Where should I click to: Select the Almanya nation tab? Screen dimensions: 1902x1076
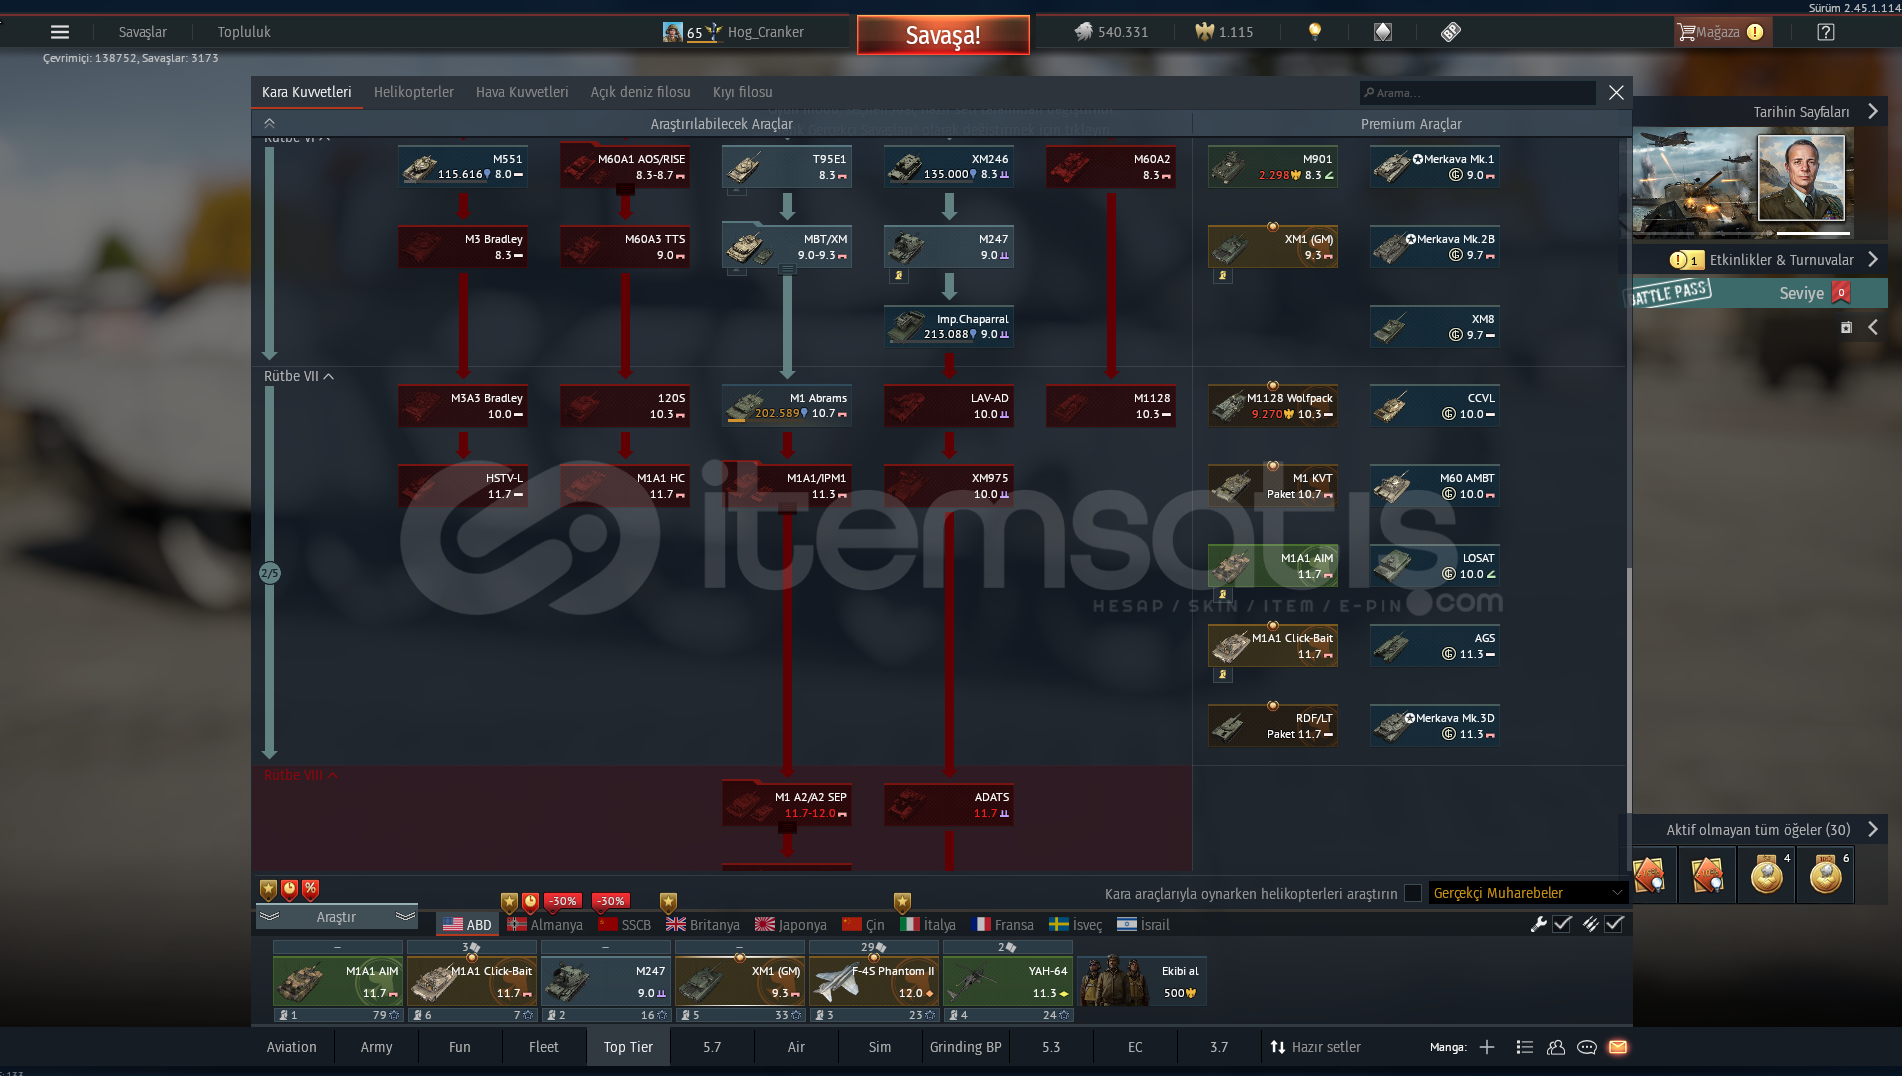pos(545,925)
